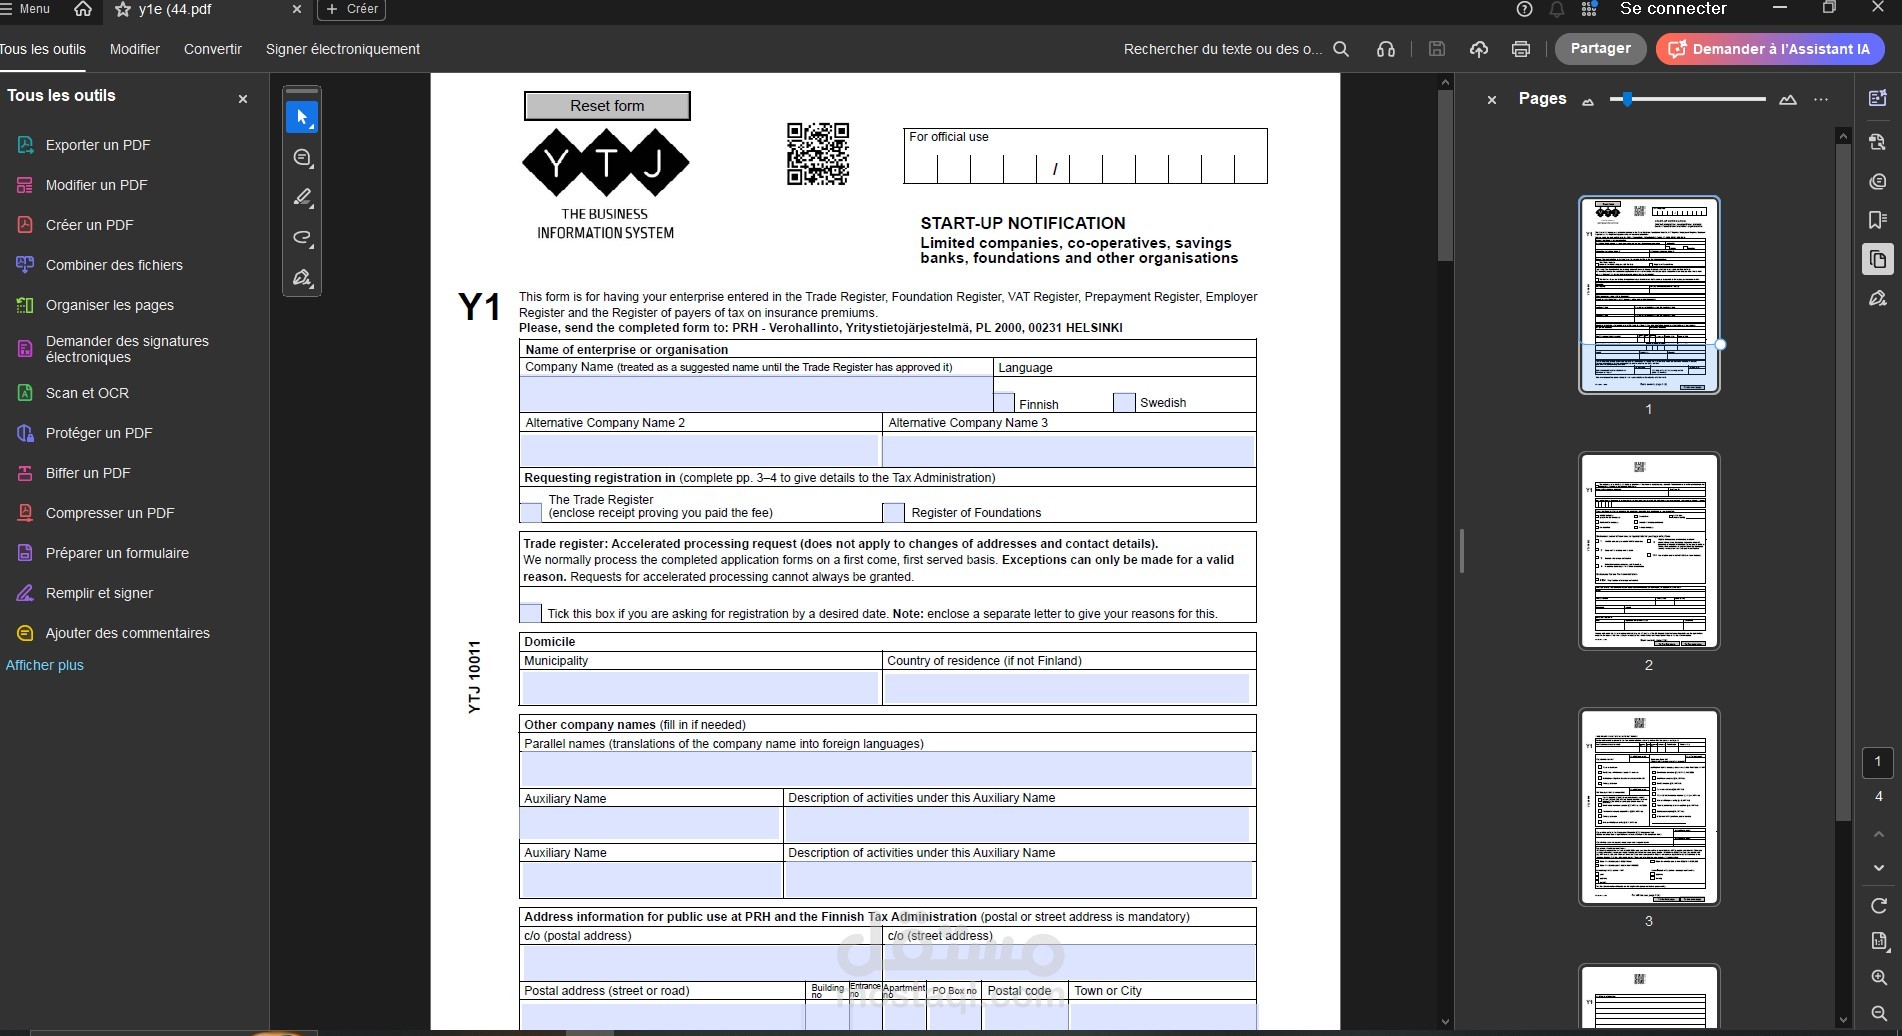Image resolution: width=1902 pixels, height=1036 pixels.
Task: Click the headphones read aloud icon
Action: (1385, 49)
